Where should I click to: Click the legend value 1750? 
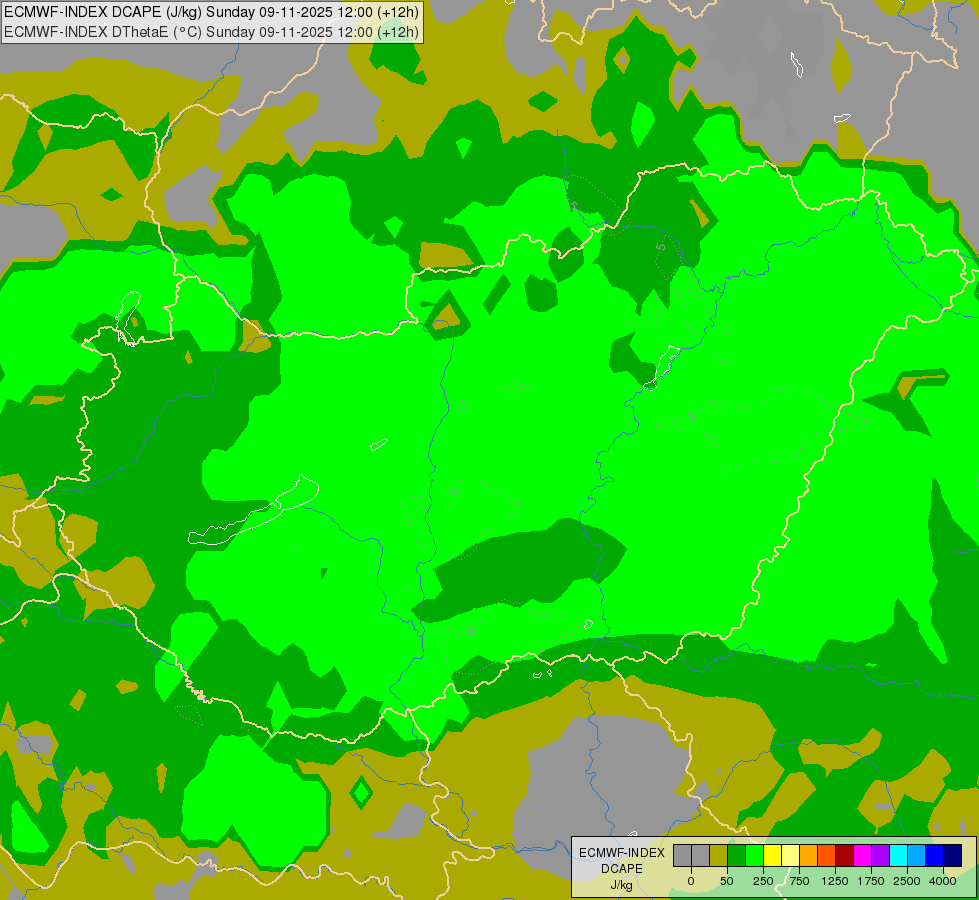(871, 881)
